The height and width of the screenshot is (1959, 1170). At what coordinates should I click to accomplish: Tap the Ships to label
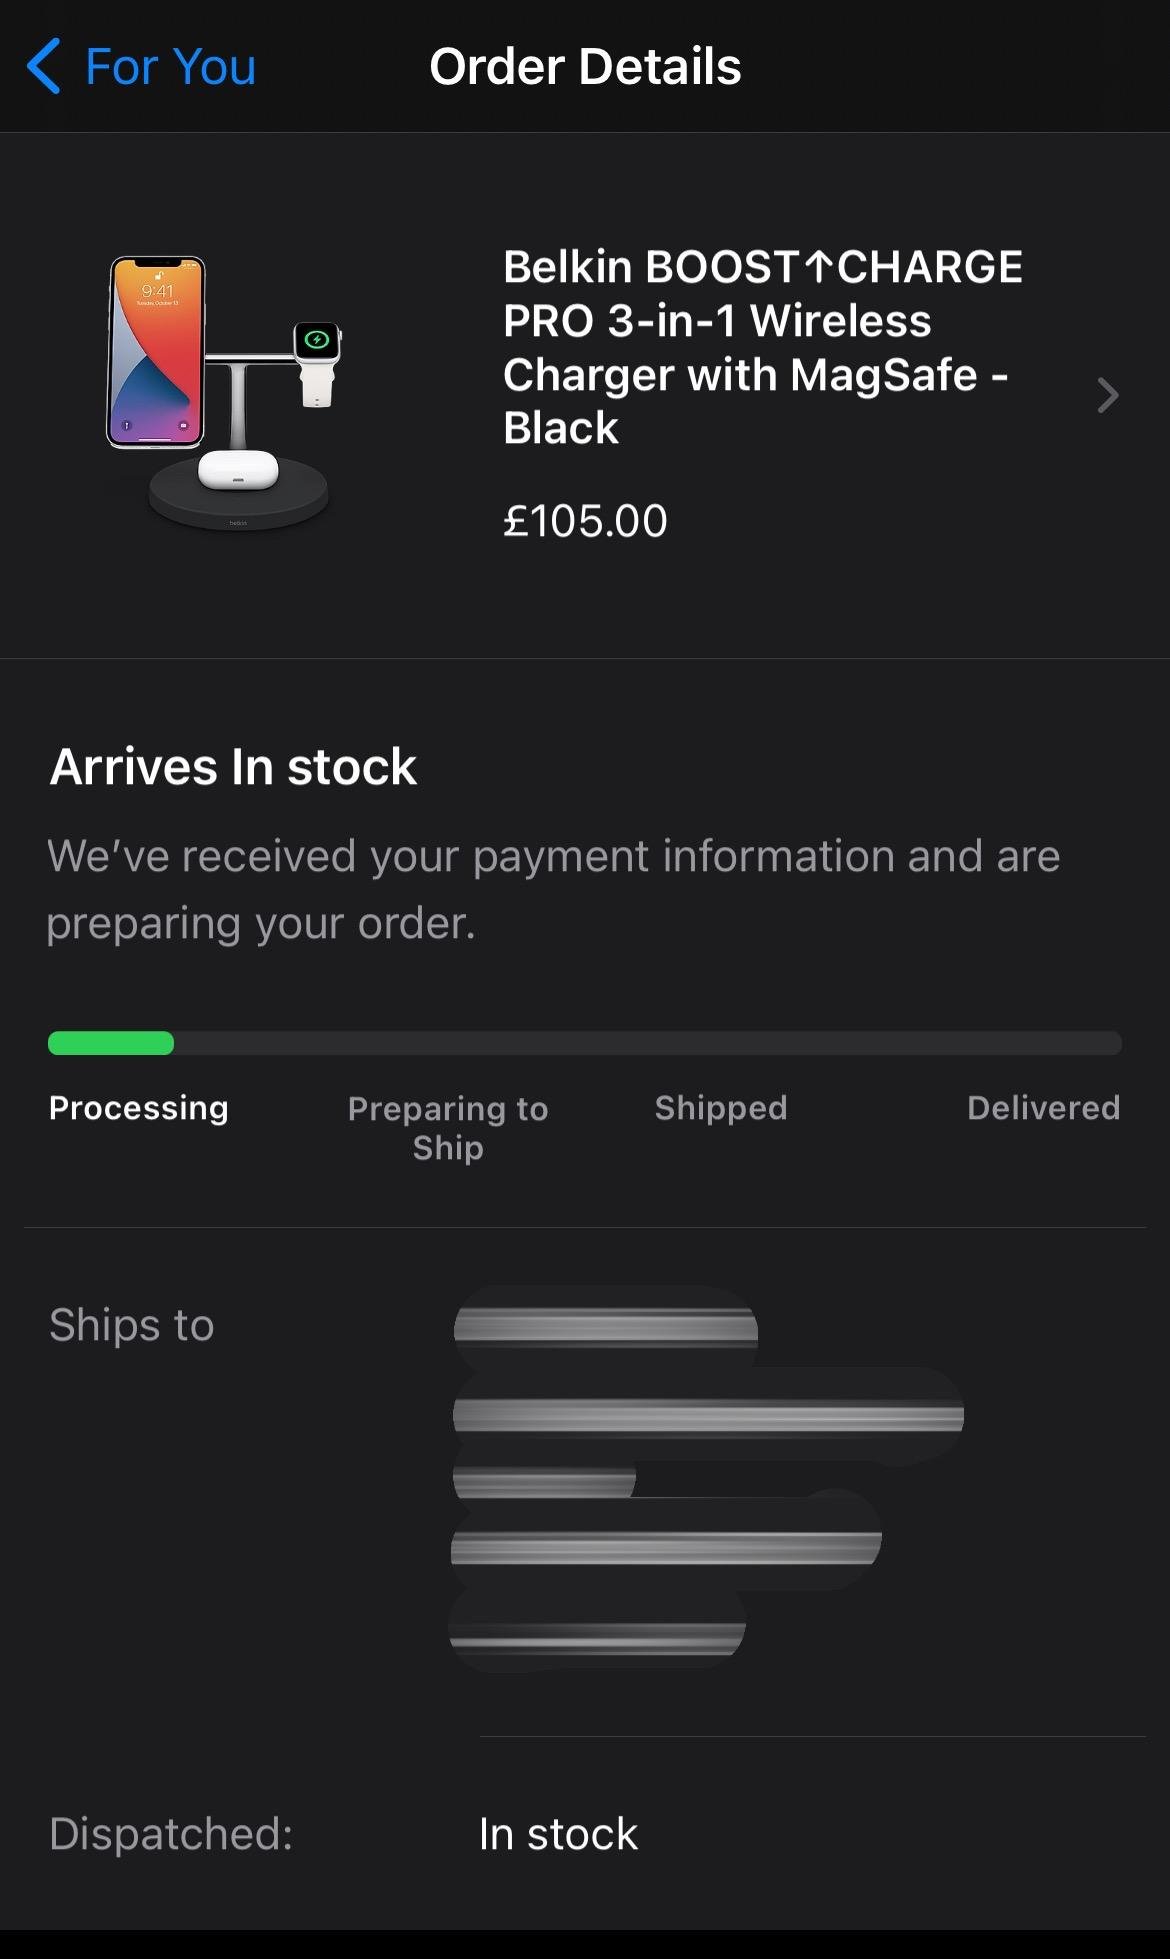[x=132, y=1325]
